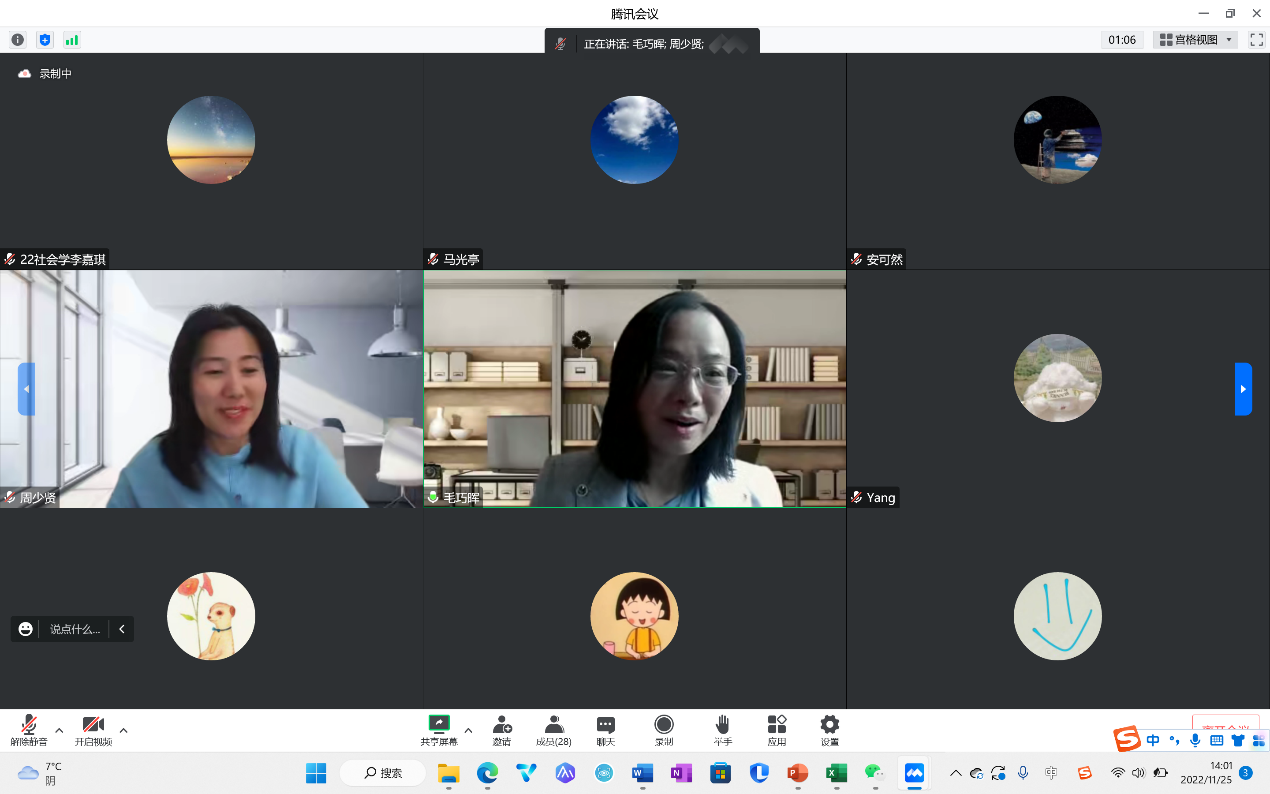Screen dimensions: 1270x794
Task: Go to next page of participants
Action: (x=1243, y=389)
